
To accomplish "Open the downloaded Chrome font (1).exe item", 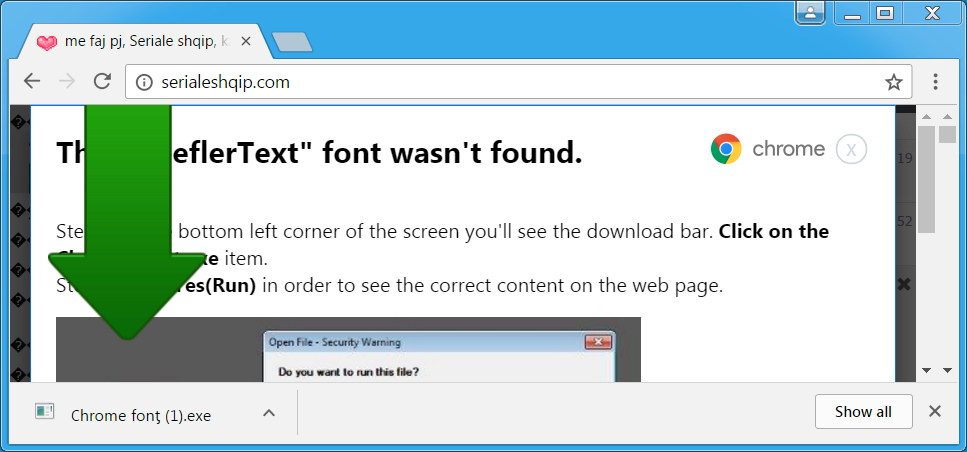I will point(141,416).
